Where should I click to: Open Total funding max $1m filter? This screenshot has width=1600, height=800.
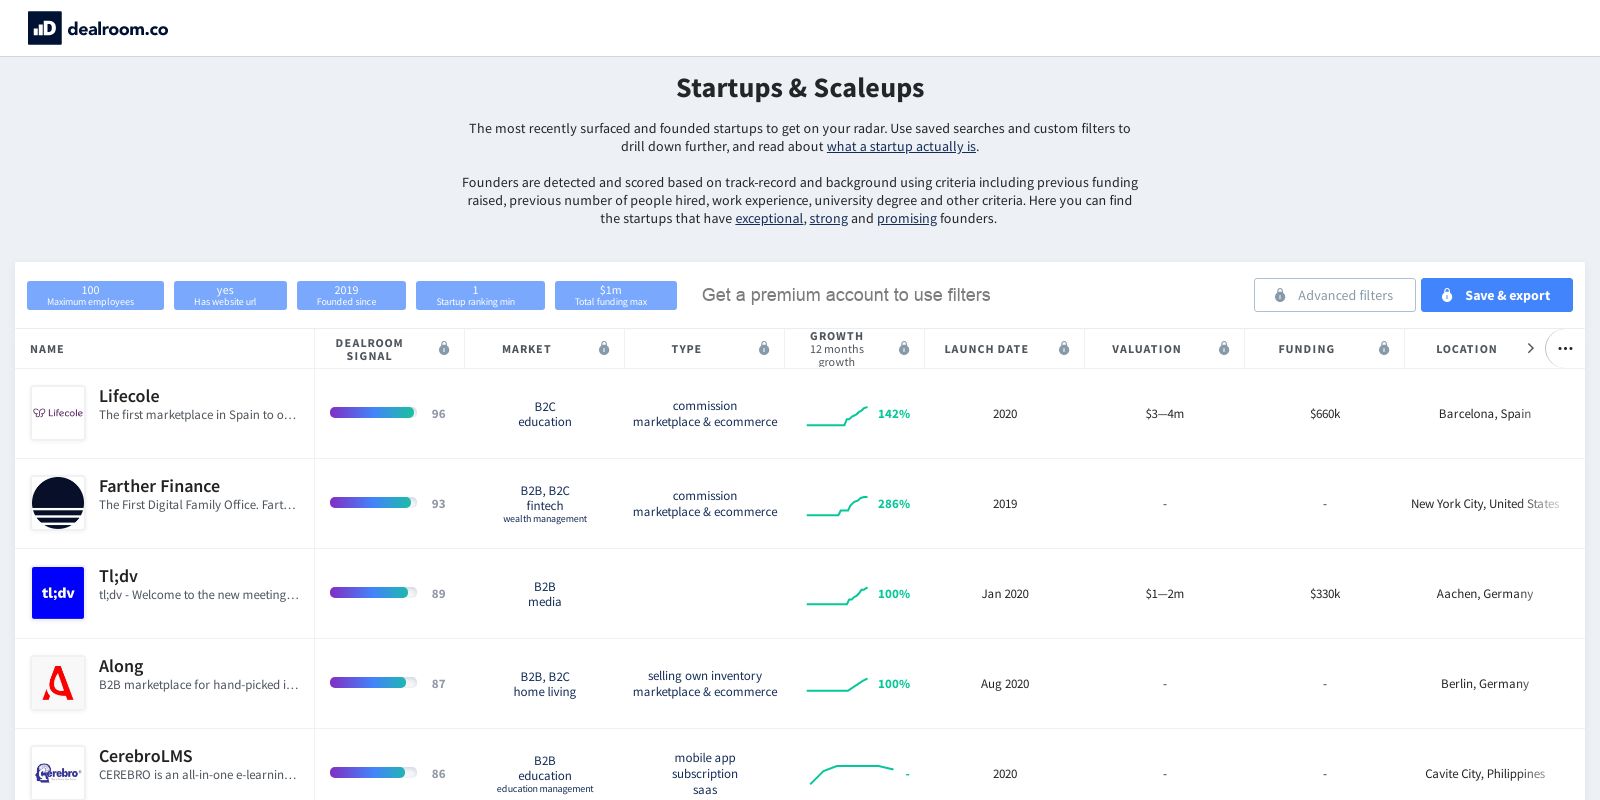point(616,295)
